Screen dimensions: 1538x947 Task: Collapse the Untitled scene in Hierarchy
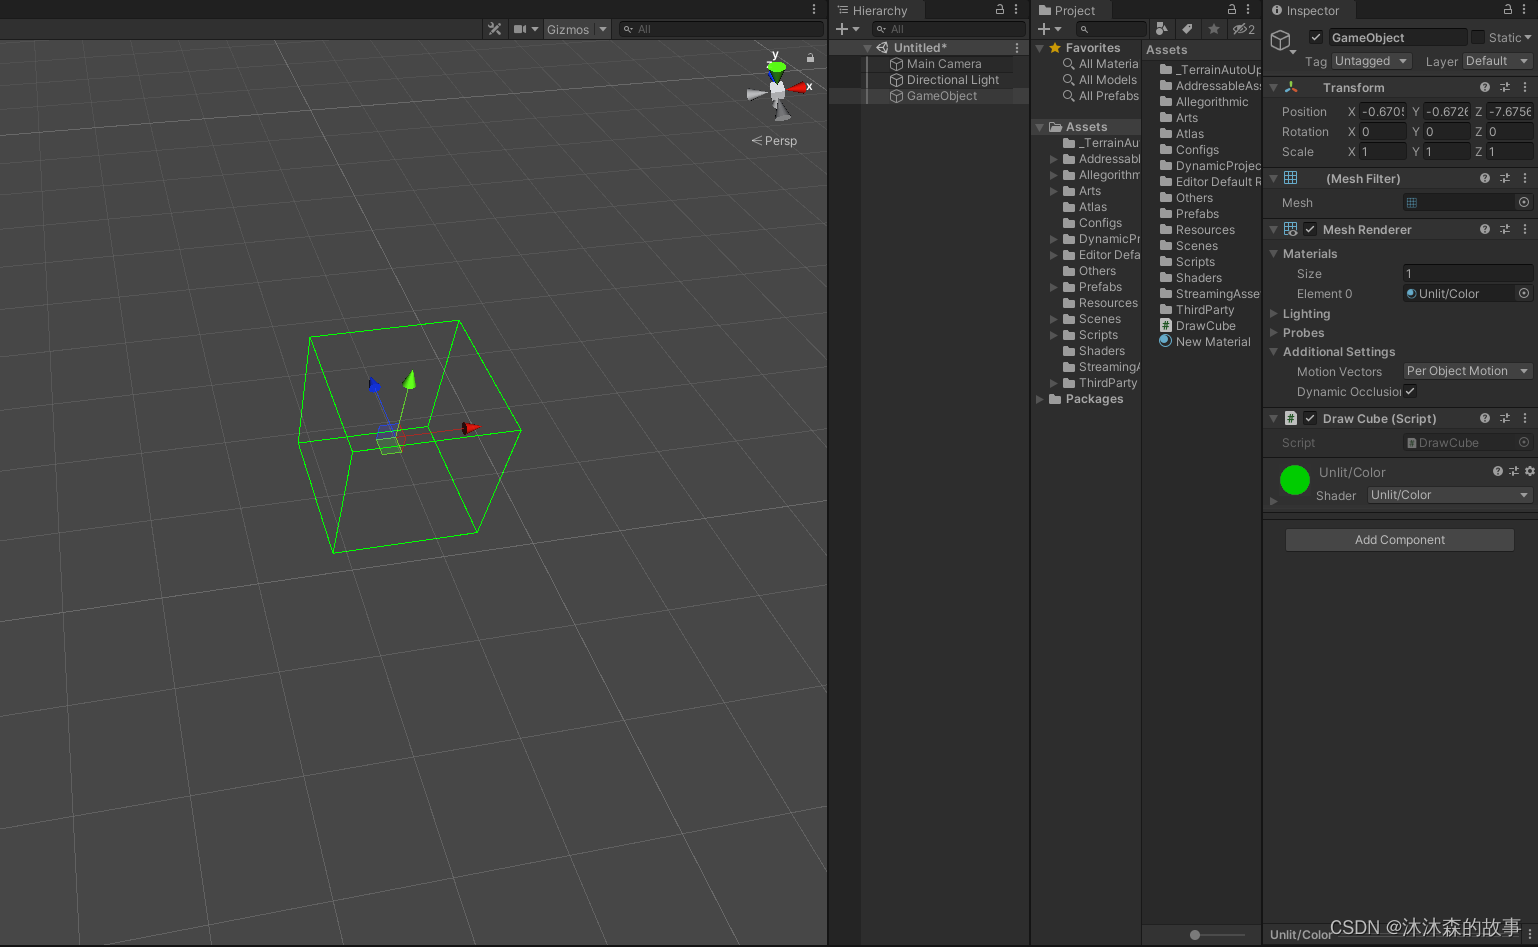pos(868,48)
